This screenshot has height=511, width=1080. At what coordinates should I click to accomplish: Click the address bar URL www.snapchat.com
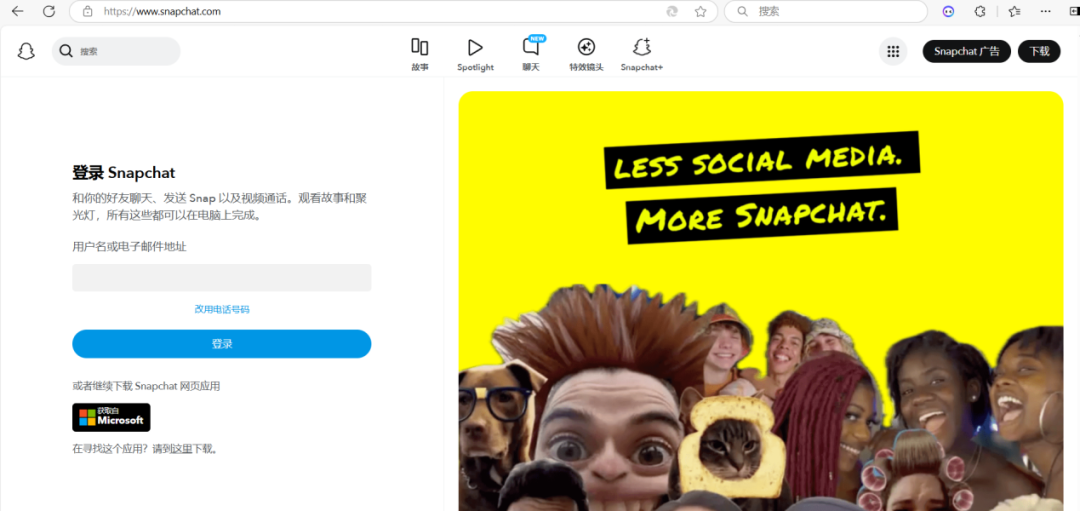point(163,12)
